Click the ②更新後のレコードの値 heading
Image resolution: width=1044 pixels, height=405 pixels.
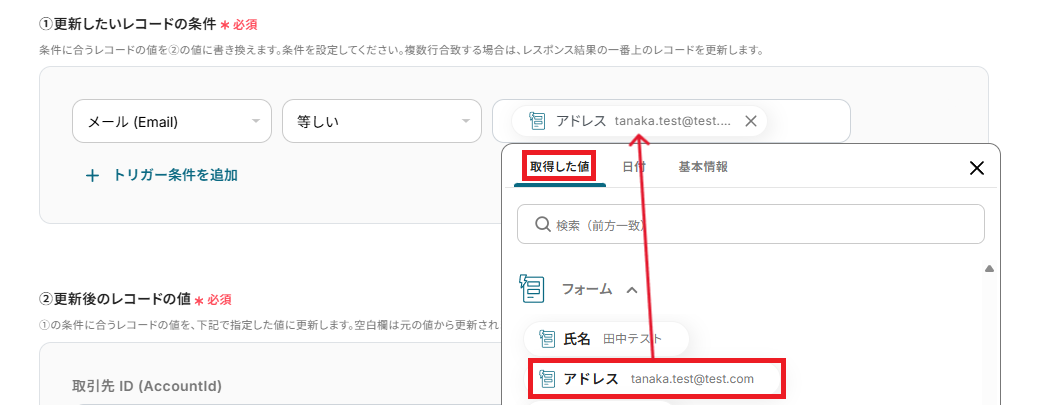[x=115, y=297]
